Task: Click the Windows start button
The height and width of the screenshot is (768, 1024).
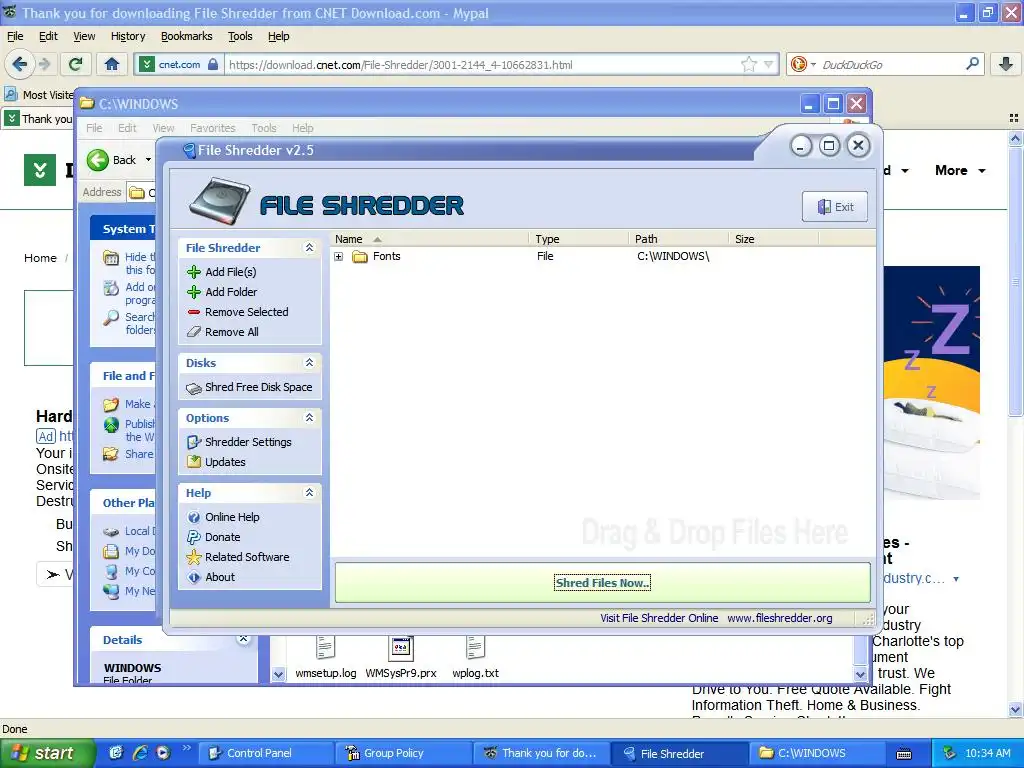Action: 48,753
